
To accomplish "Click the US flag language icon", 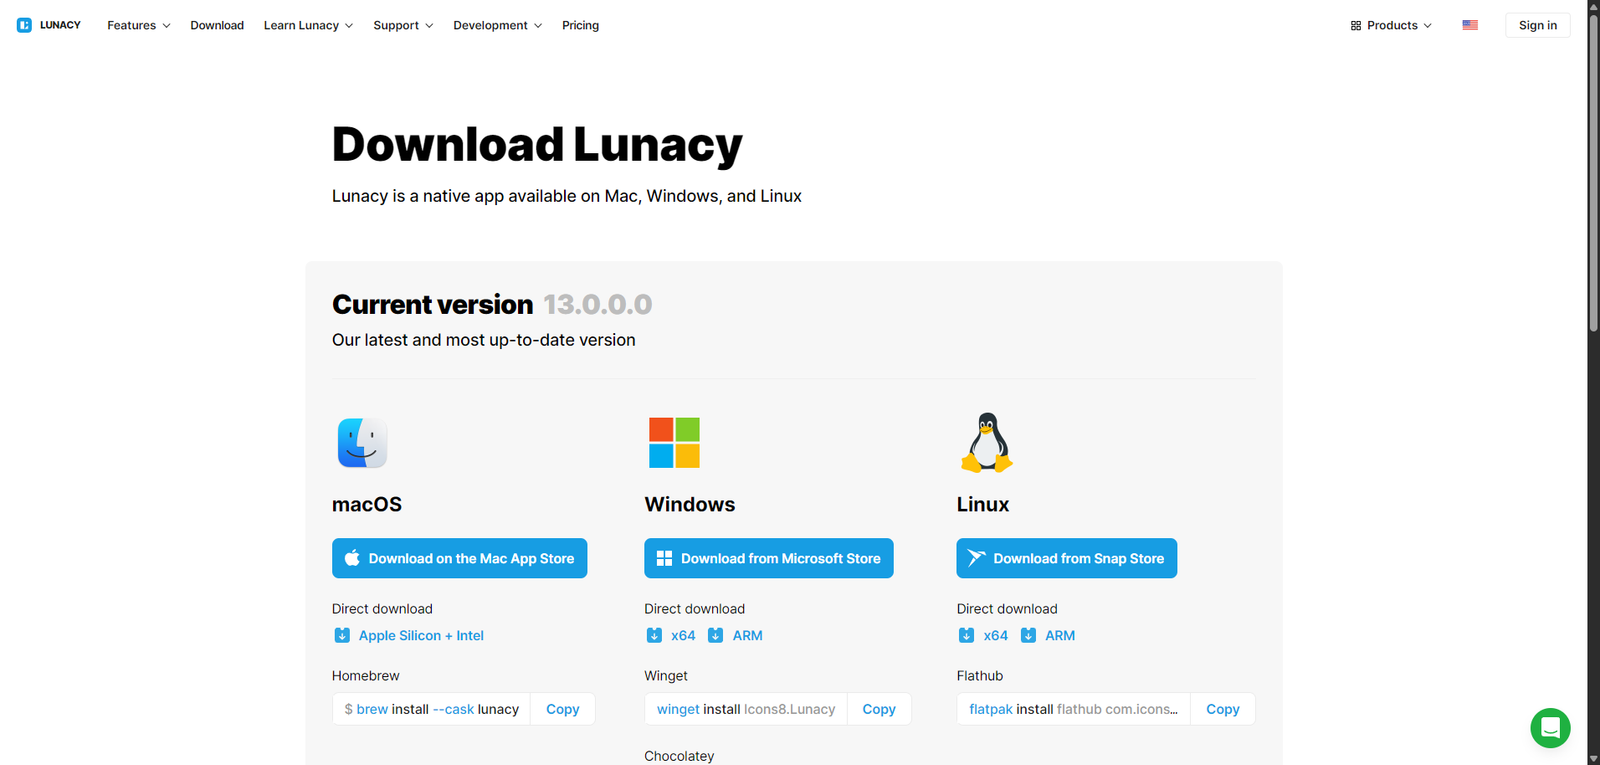I will pyautogui.click(x=1469, y=25).
